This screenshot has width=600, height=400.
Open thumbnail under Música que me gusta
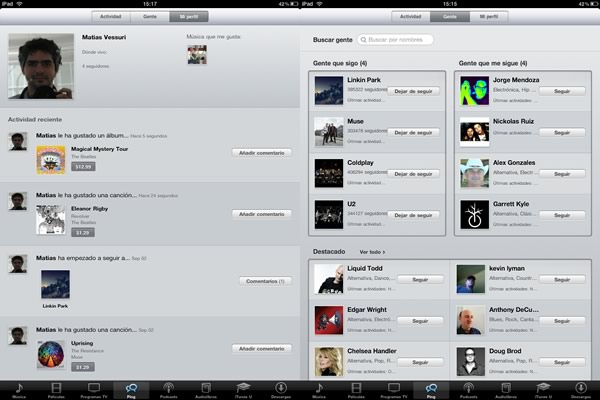tap(197, 55)
